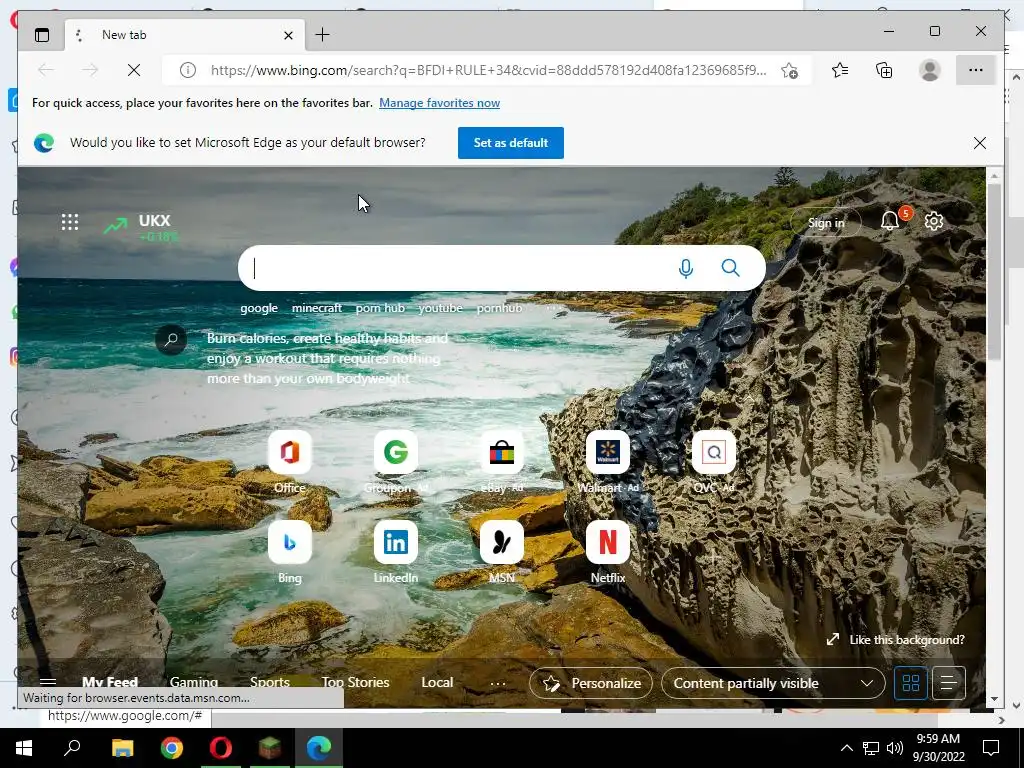Viewport: 1024px width, 768px height.
Task: Open the profile avatar icon
Action: (929, 70)
